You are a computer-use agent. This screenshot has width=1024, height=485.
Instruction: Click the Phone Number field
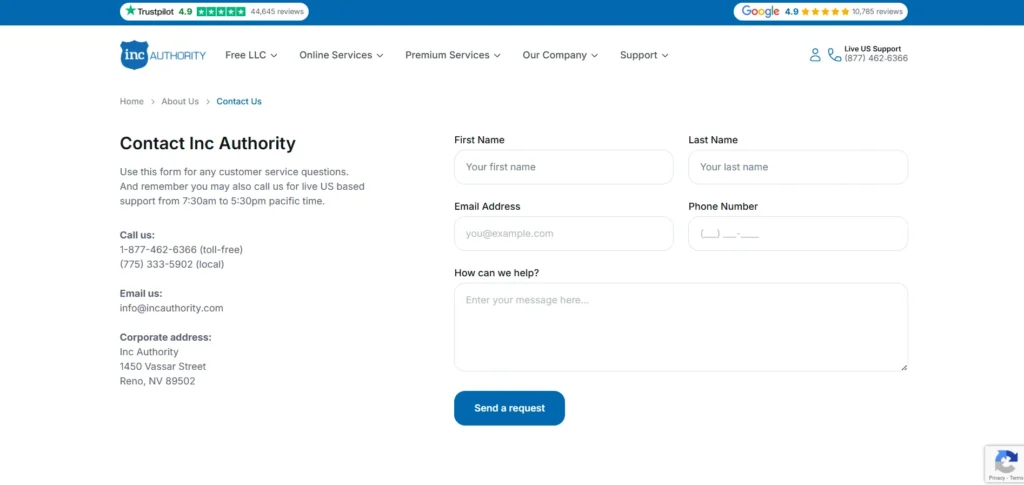797,233
